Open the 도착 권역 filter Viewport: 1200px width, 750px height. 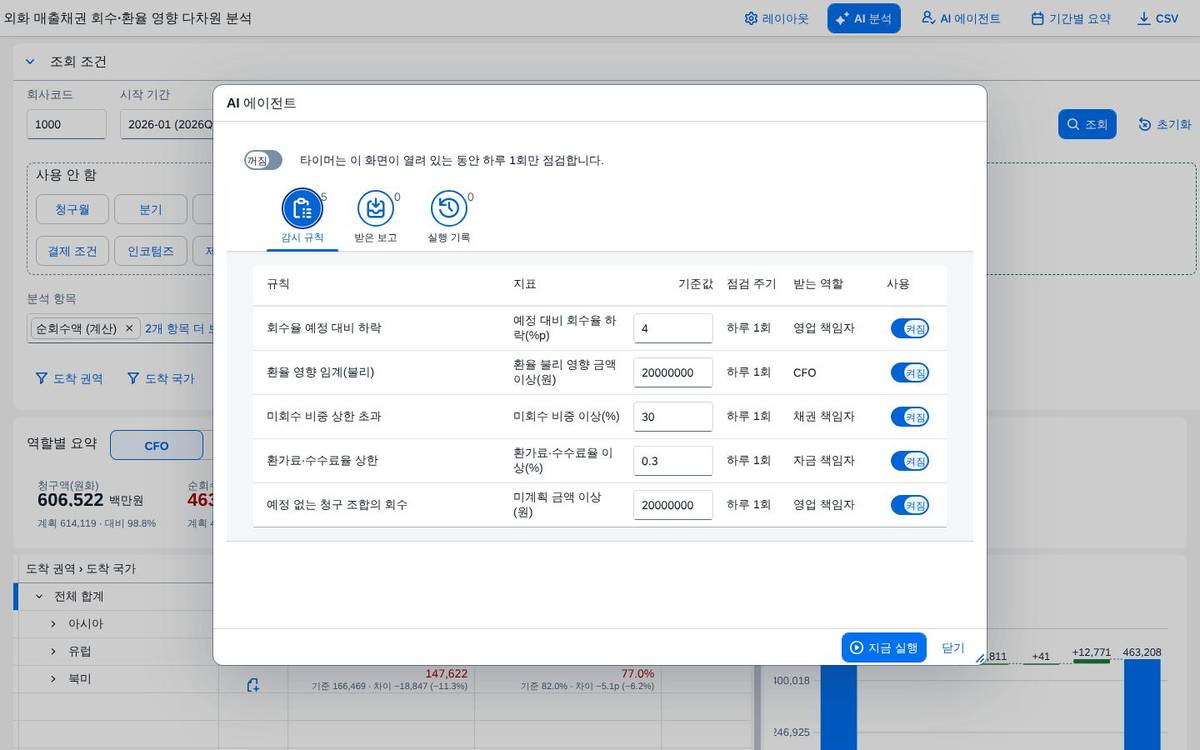click(x=69, y=379)
